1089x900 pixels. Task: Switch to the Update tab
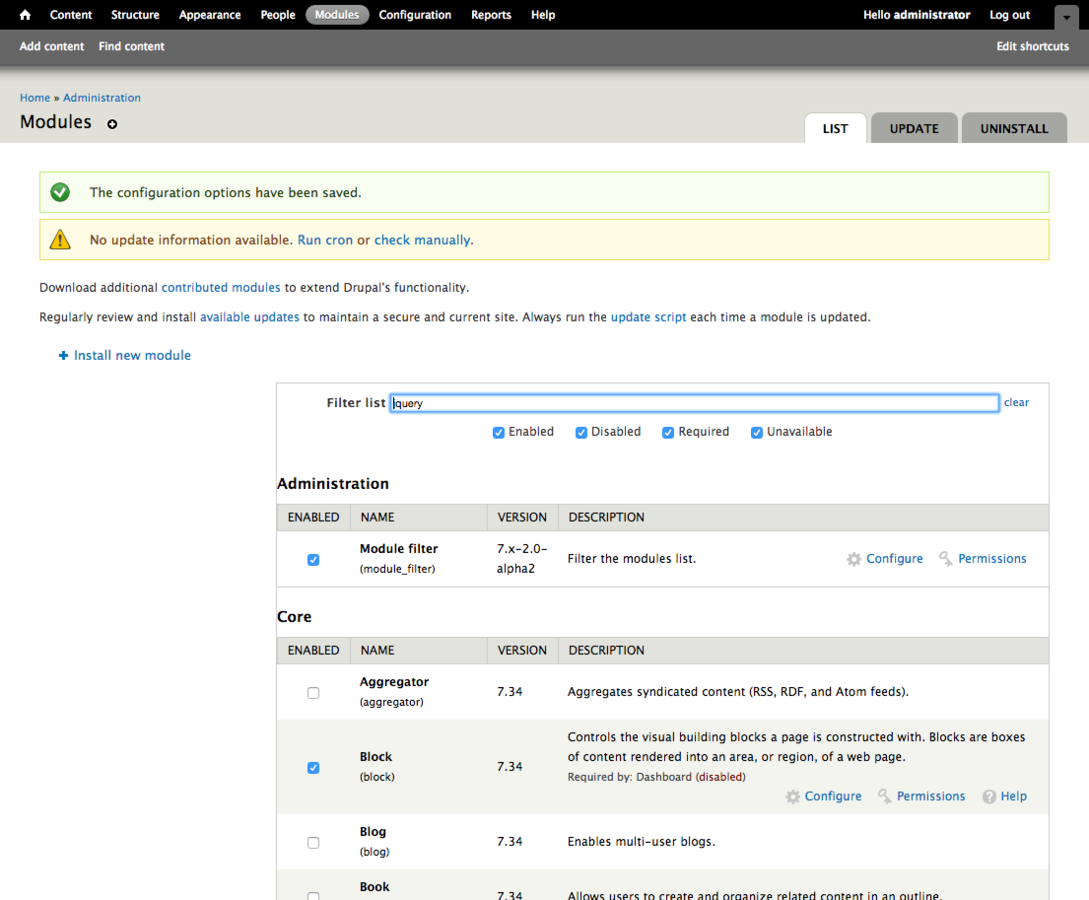914,128
